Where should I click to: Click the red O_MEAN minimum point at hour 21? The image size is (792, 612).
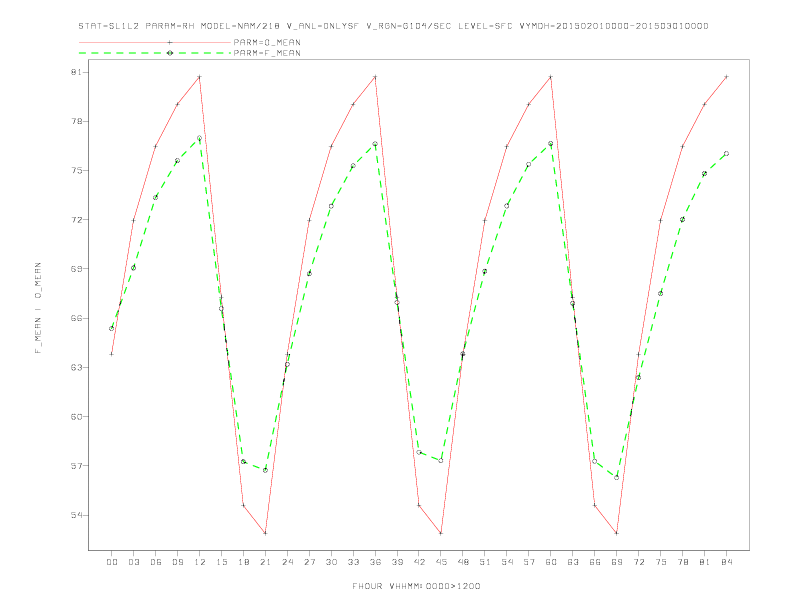click(265, 533)
